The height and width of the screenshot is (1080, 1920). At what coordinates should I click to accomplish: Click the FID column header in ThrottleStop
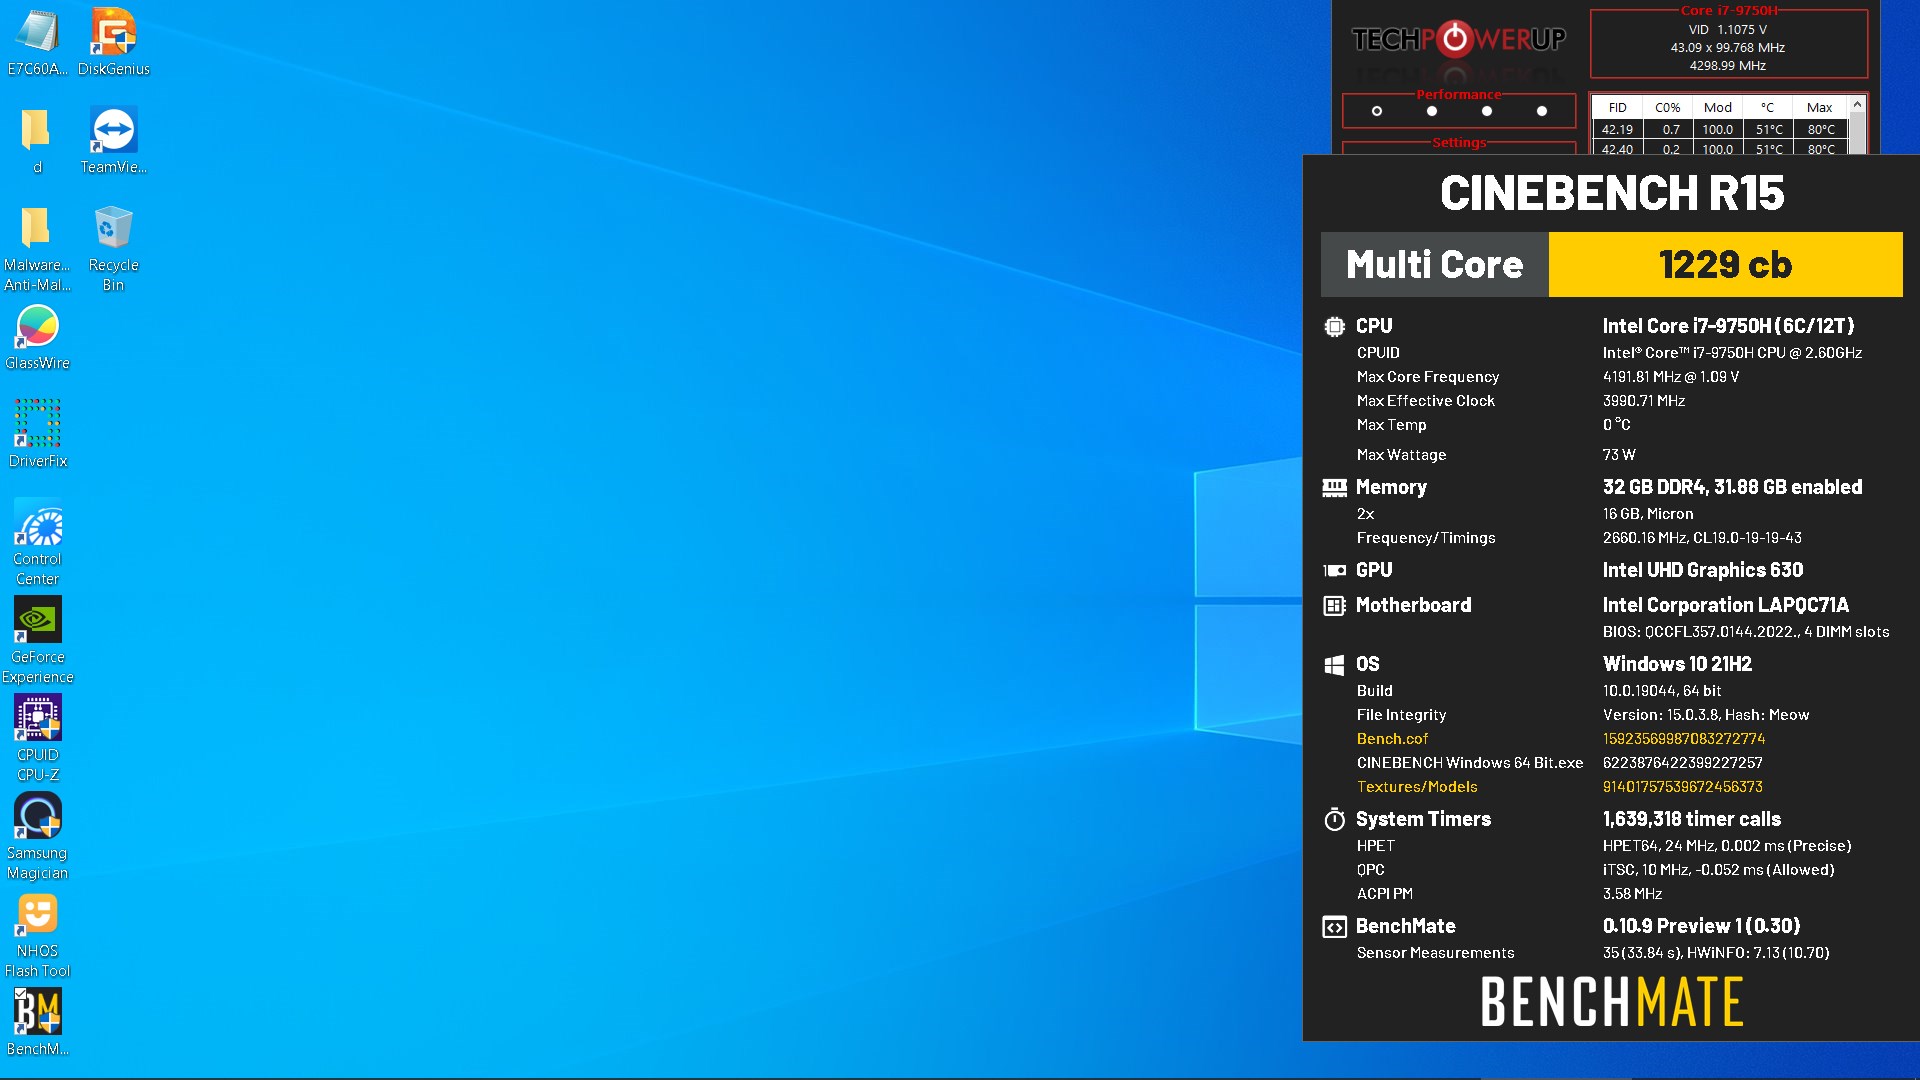click(1617, 107)
